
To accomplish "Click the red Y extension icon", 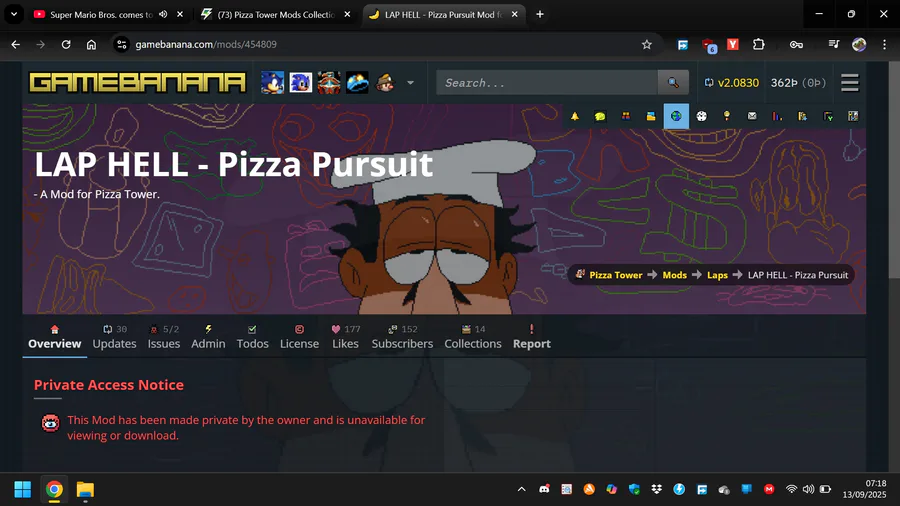I will [733, 44].
